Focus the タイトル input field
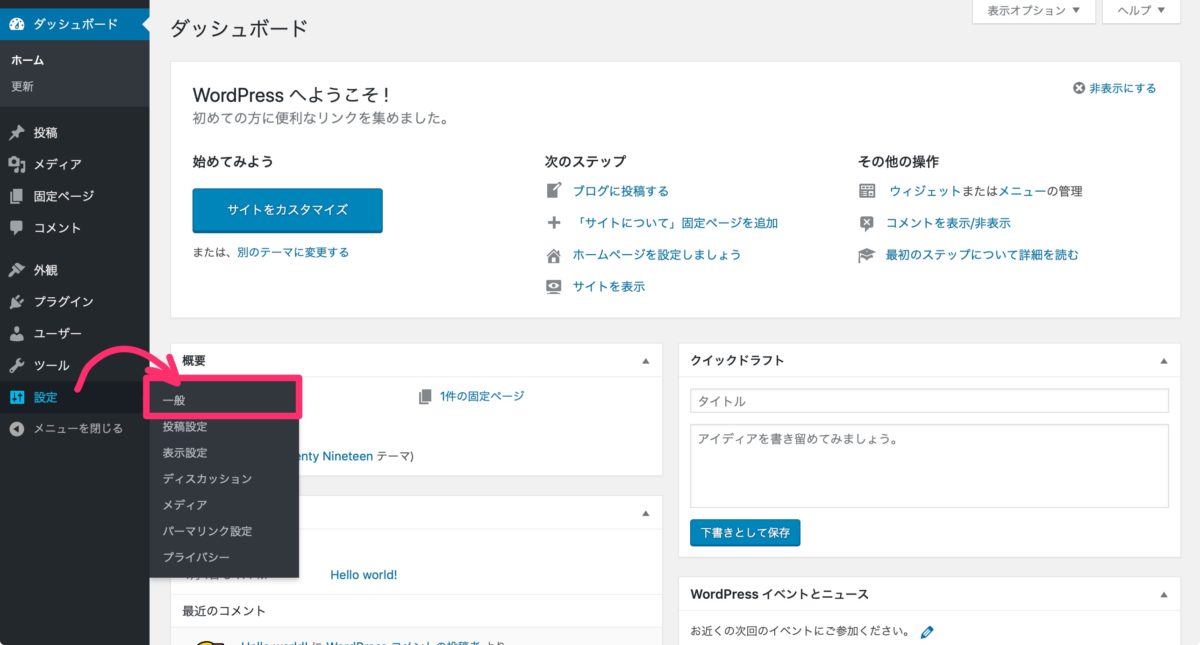Screen dimensions: 1200x645 click(929, 401)
